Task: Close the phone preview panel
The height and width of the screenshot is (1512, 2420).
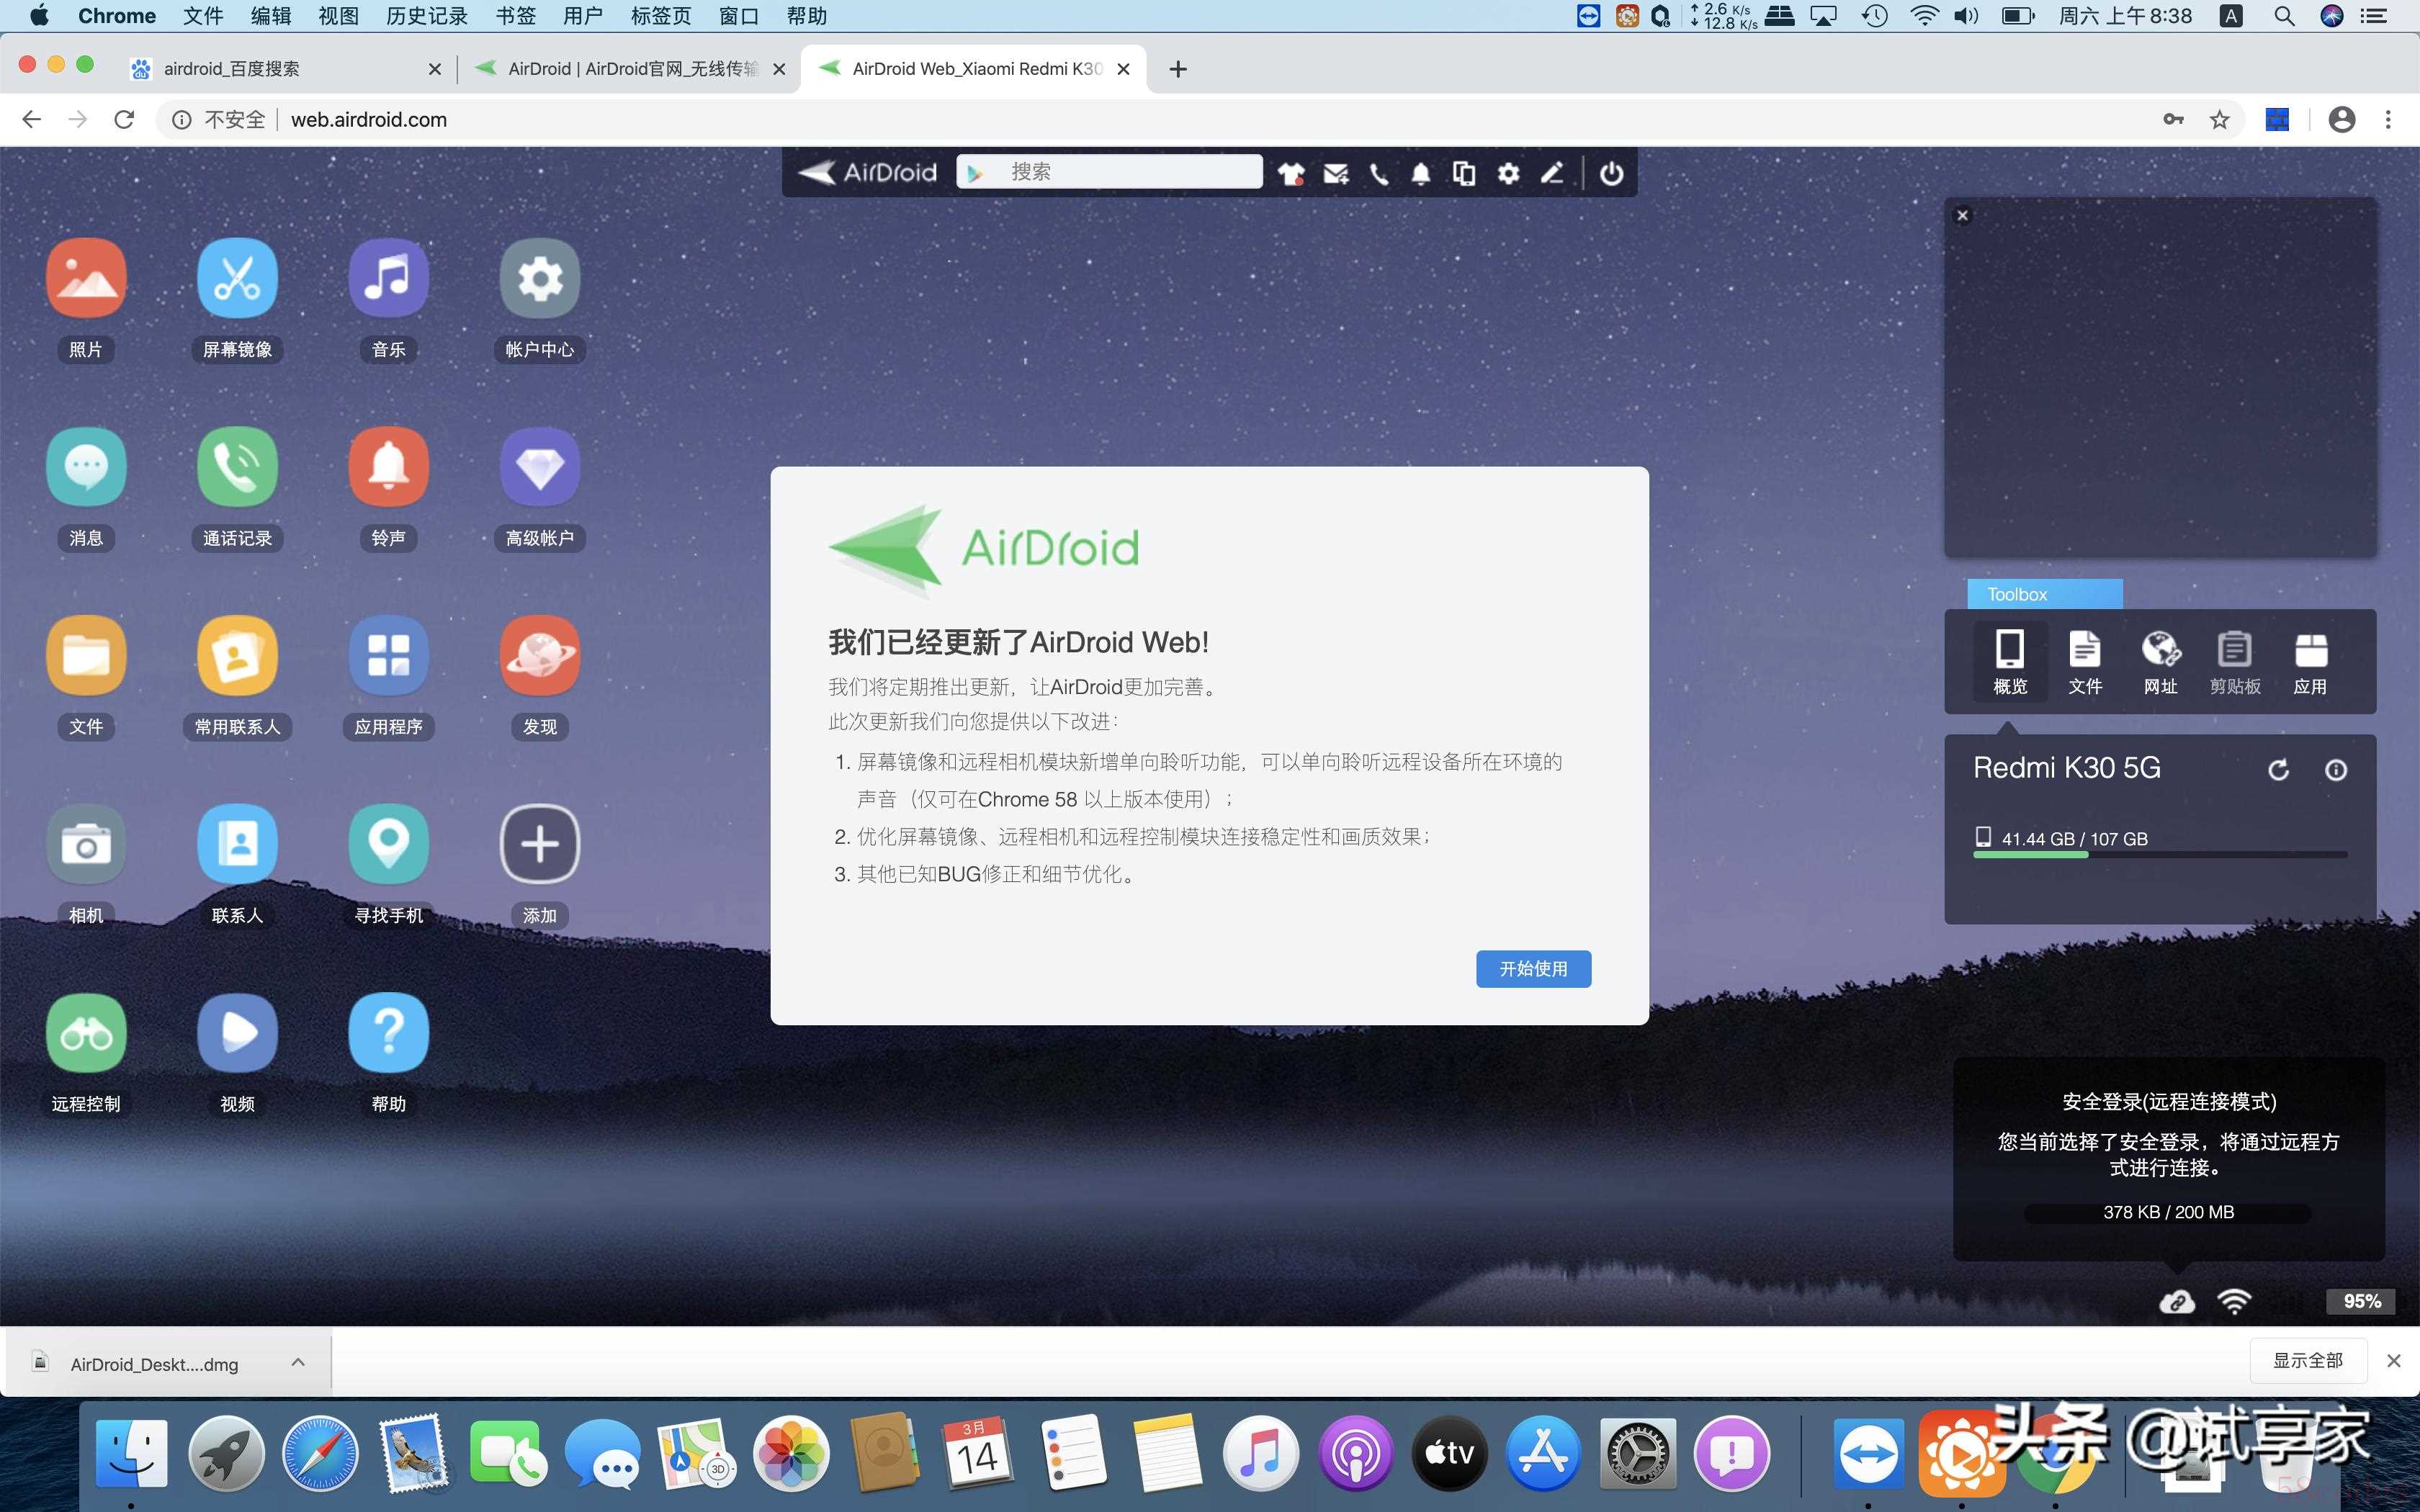Action: [1962, 215]
